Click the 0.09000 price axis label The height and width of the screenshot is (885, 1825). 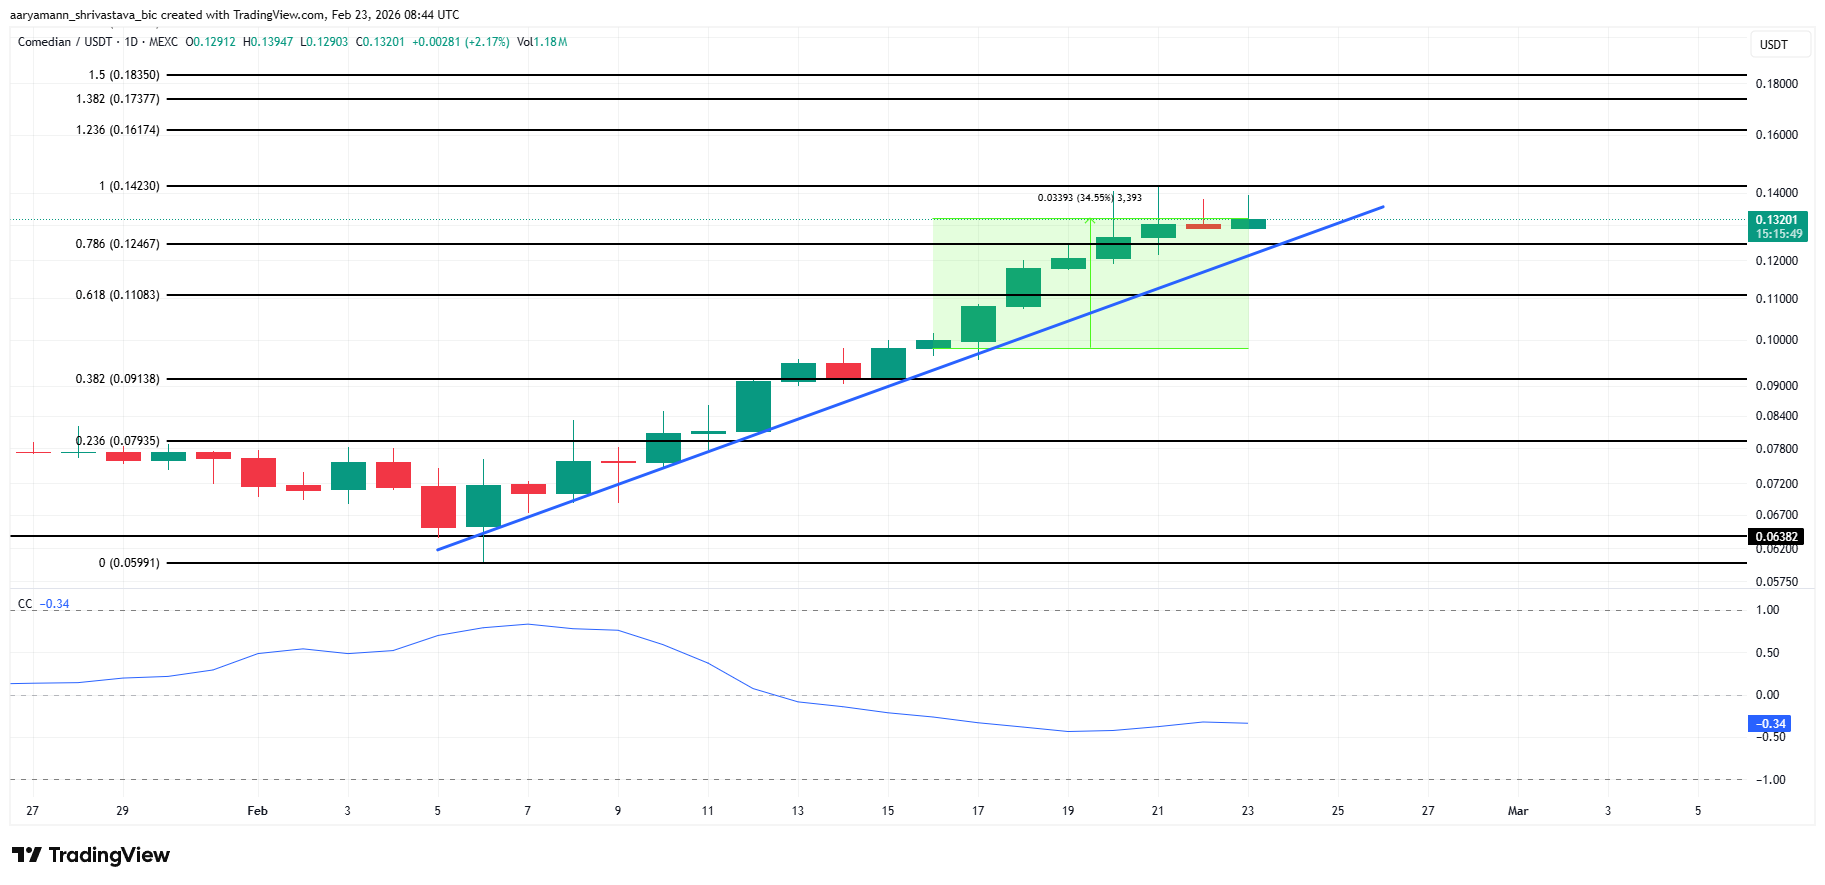[x=1777, y=386]
